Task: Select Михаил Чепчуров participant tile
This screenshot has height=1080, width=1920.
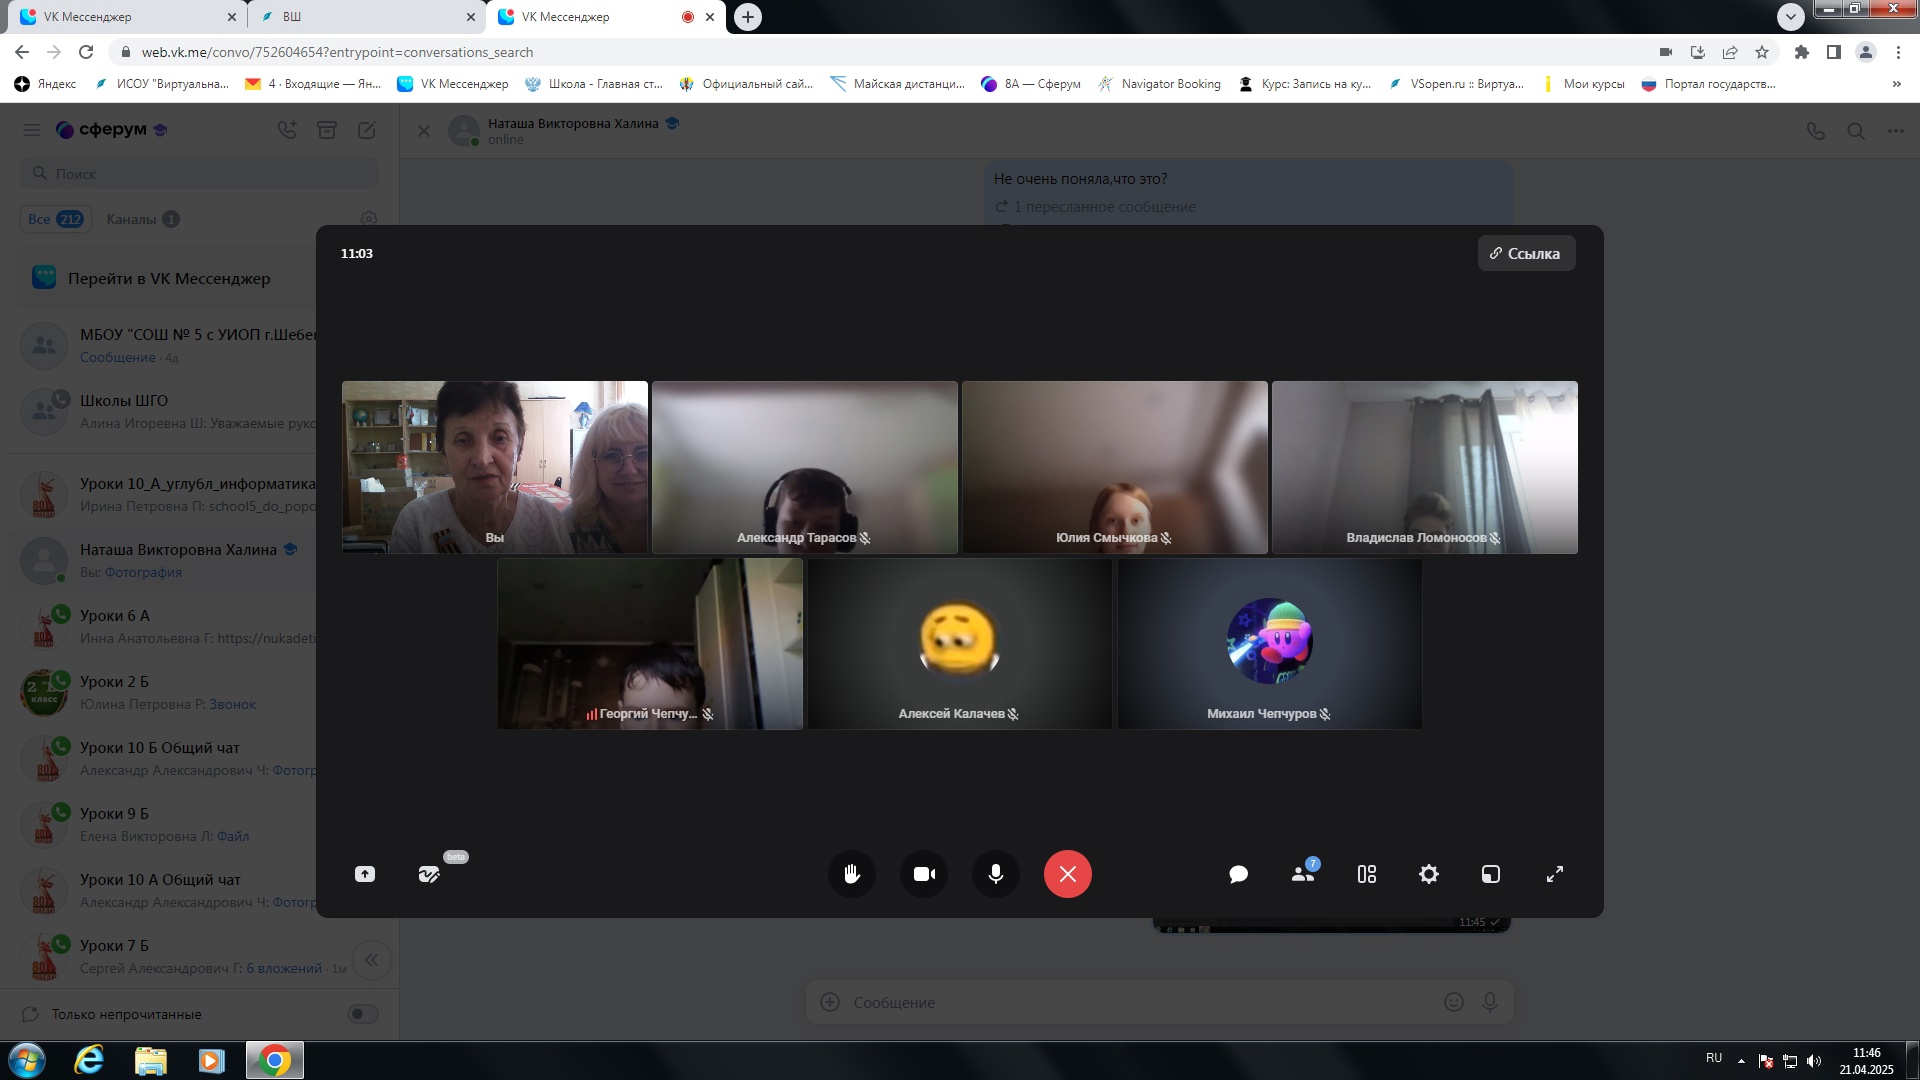Action: pyautogui.click(x=1270, y=643)
